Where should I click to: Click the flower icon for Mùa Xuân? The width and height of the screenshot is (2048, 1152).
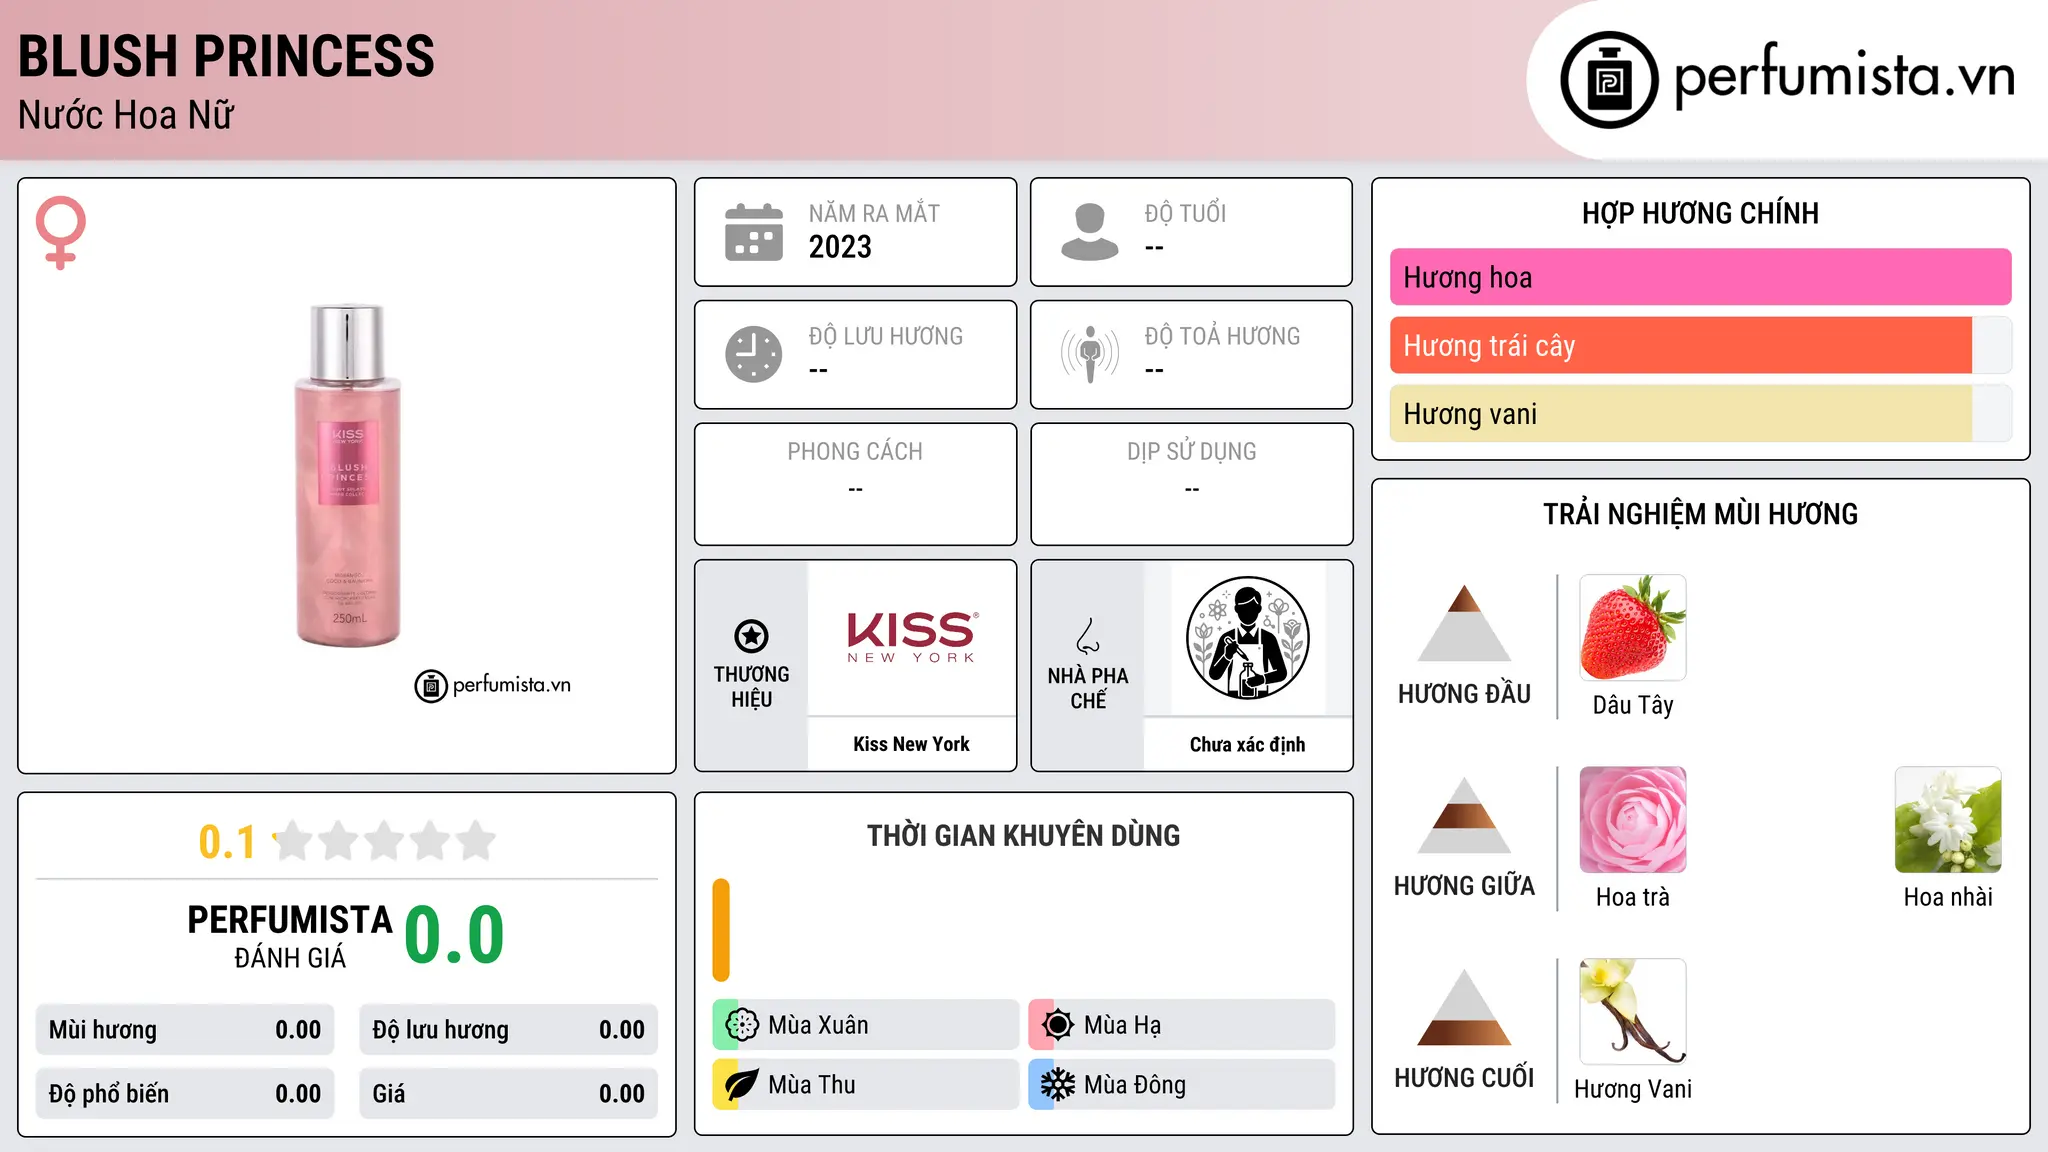742,1025
